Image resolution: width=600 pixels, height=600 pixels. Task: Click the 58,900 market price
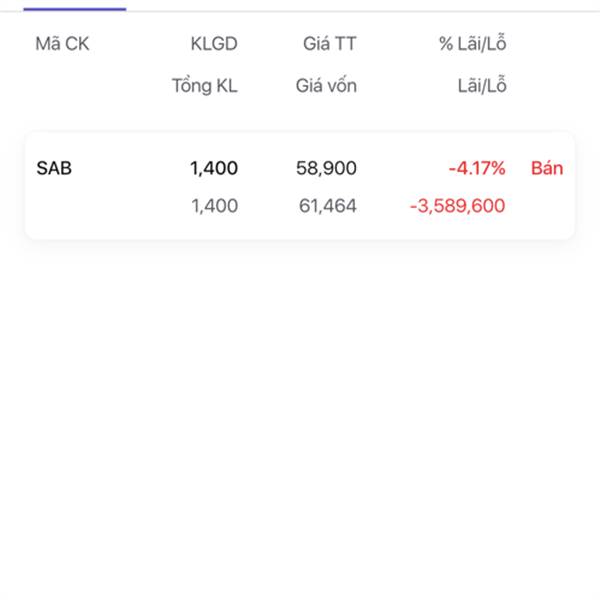pos(326,168)
